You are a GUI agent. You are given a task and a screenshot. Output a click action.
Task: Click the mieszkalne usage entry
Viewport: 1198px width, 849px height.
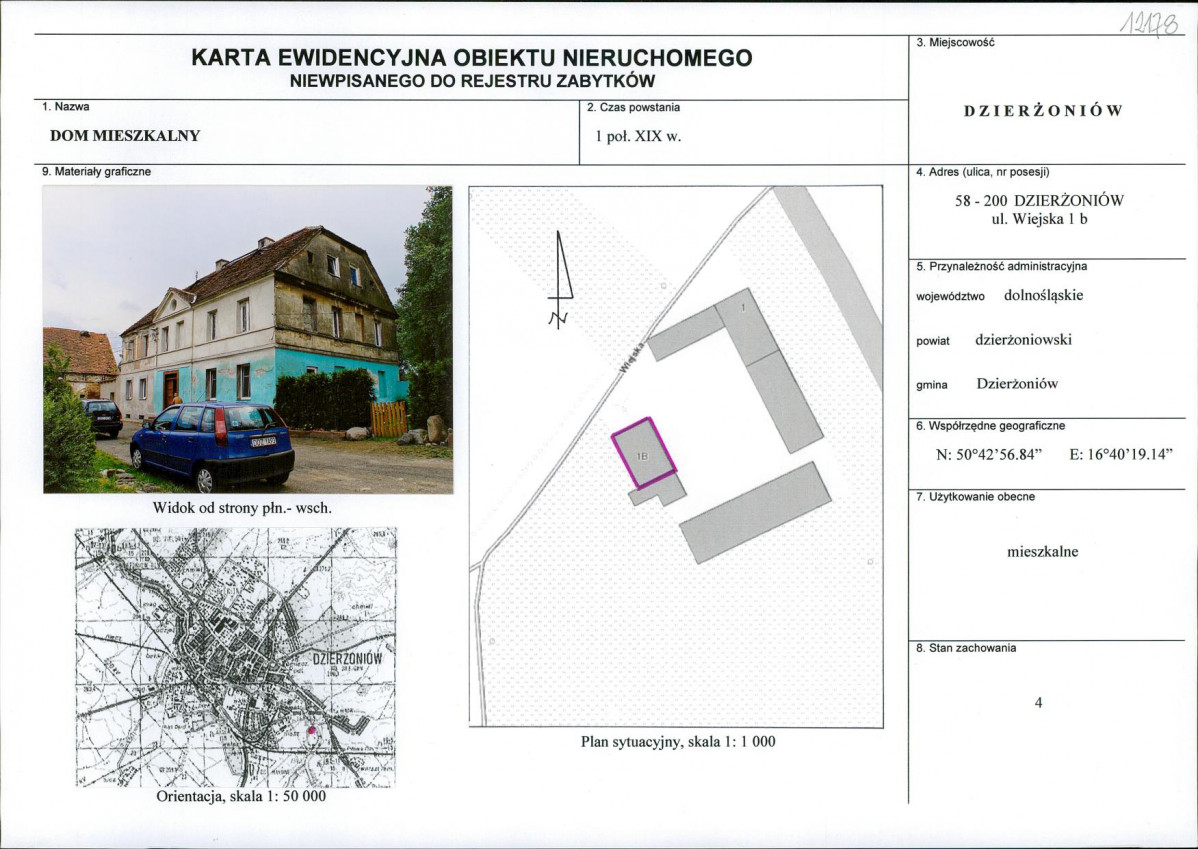tap(1043, 550)
